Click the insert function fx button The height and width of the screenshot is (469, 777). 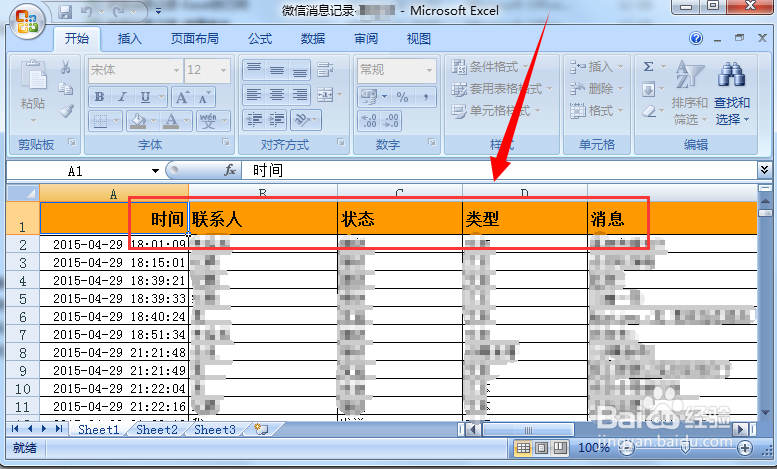click(x=229, y=171)
